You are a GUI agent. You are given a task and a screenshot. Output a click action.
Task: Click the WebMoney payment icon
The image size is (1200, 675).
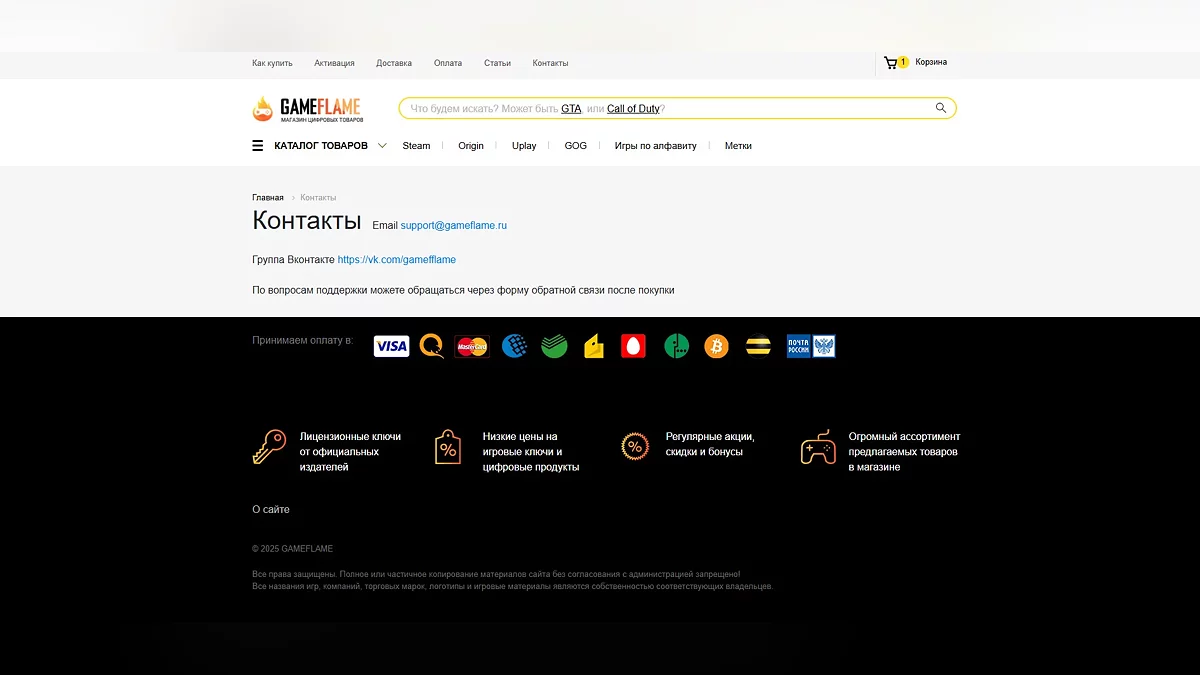coord(515,346)
